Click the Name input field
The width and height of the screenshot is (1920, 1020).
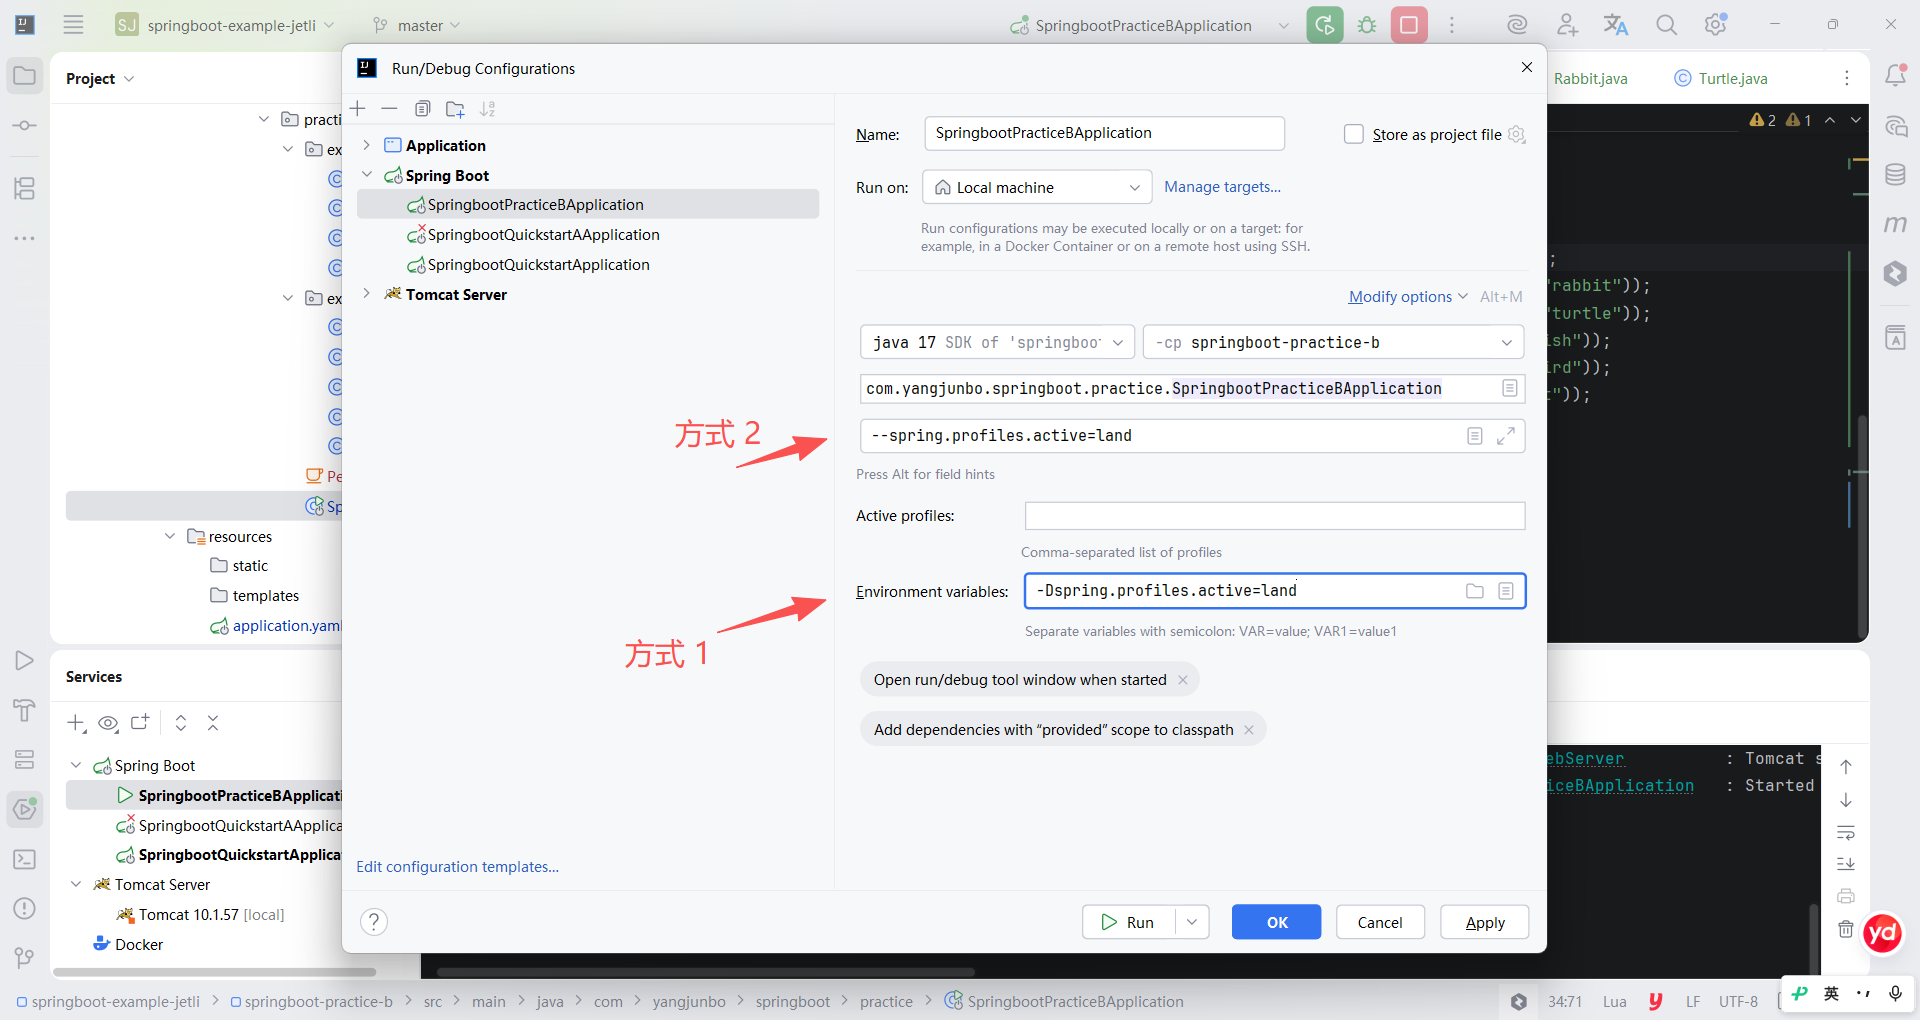pyautogui.click(x=1105, y=133)
